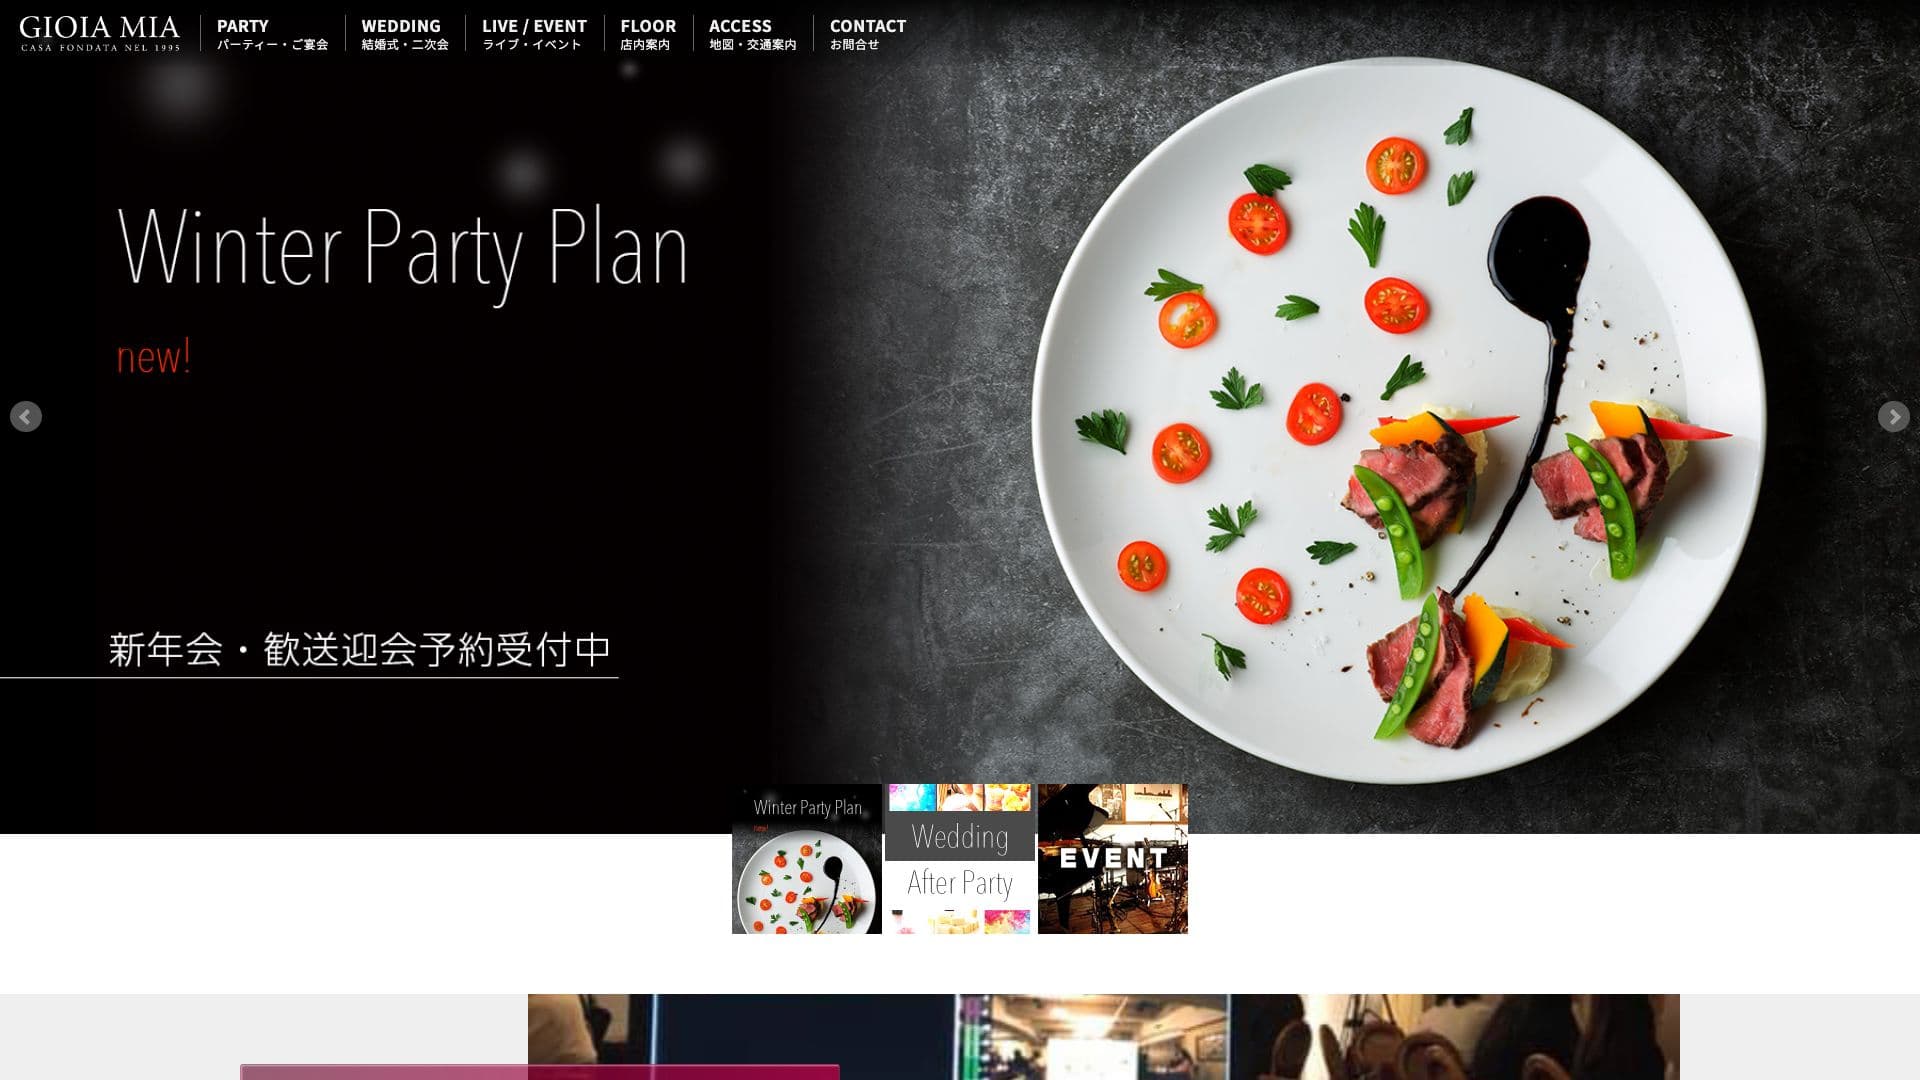The height and width of the screenshot is (1080, 1920).
Task: Open the PARTY menu item
Action: [272, 33]
